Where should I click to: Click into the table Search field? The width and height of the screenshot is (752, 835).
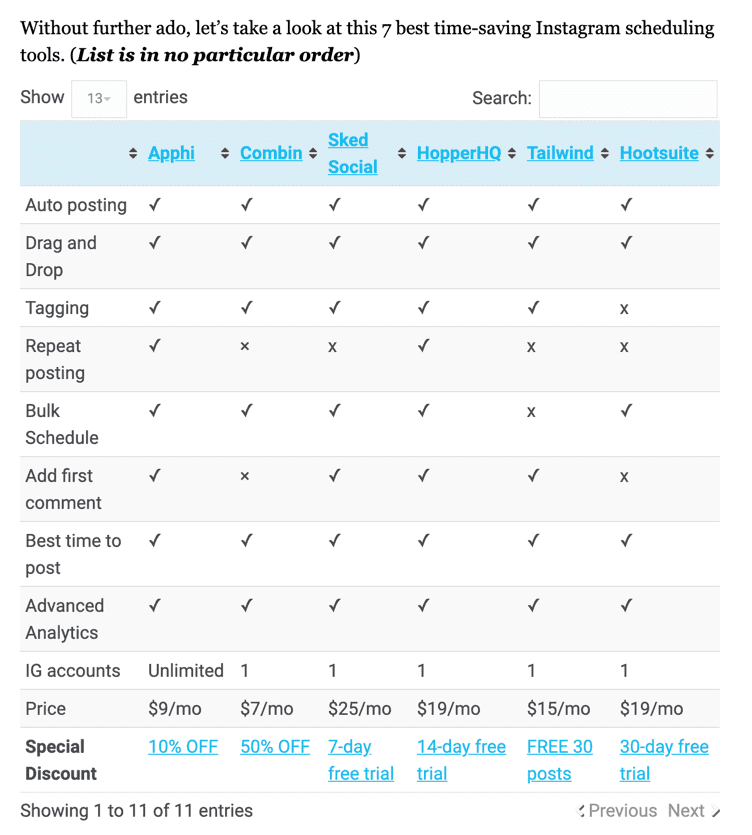(627, 99)
